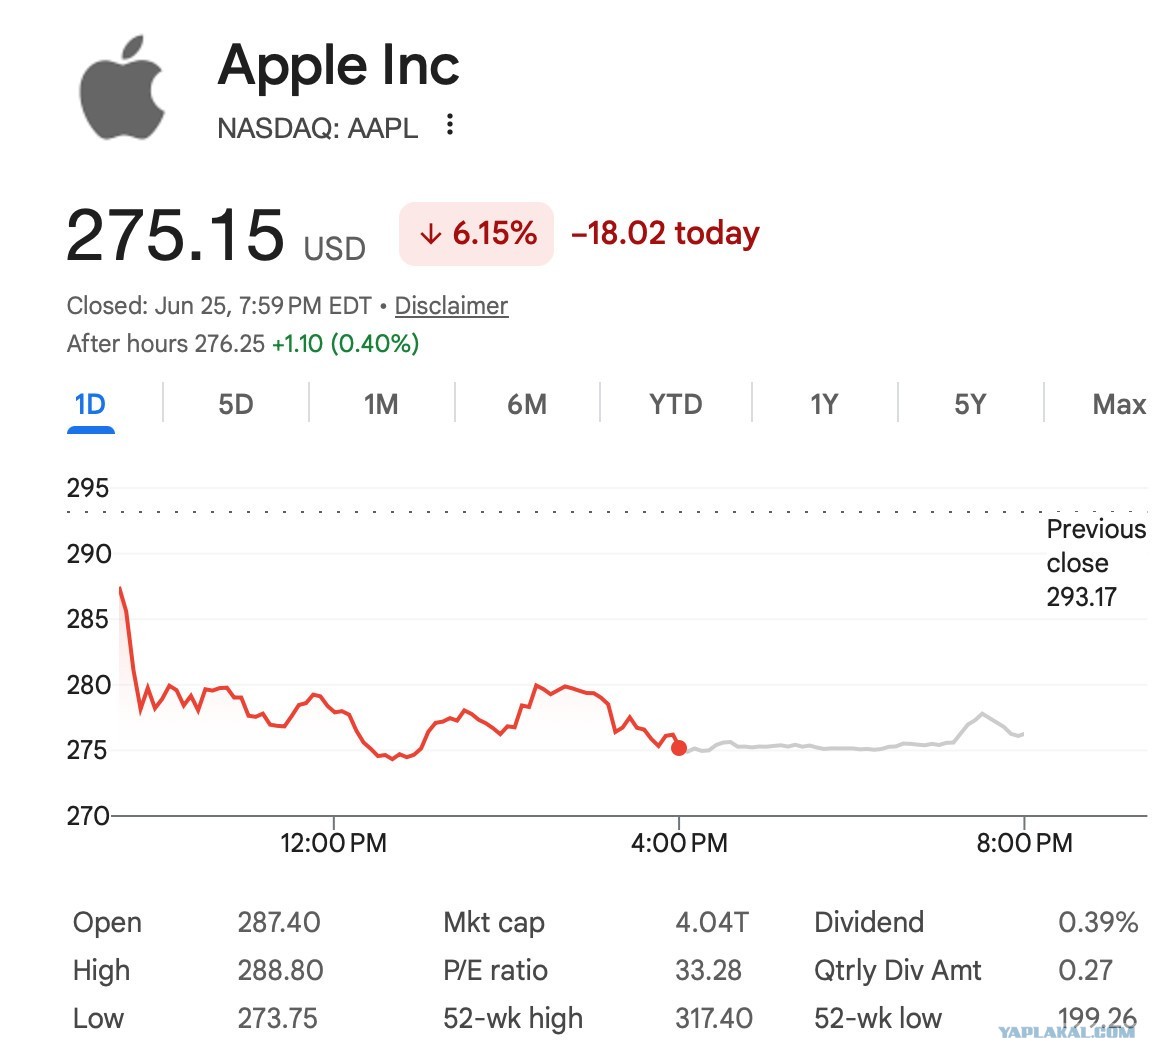Click the down arrow in the 6.15% badge
Screen dimensions: 1161x1062
pos(430,234)
